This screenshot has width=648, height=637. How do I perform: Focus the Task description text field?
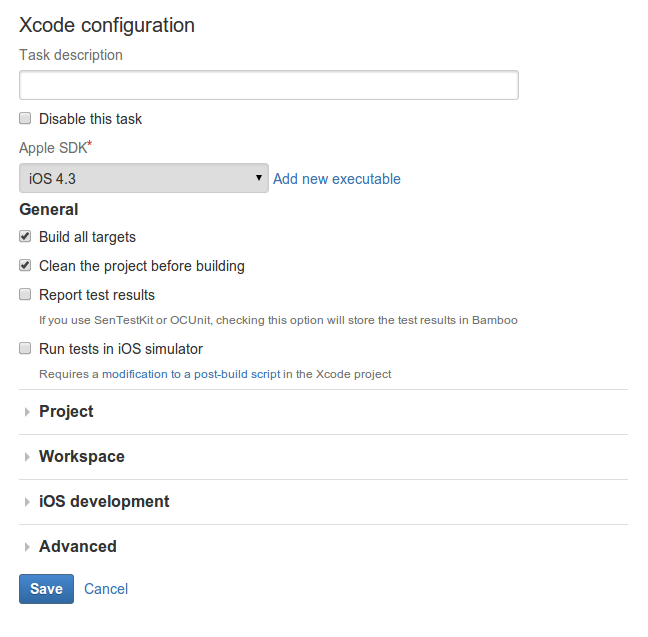(x=269, y=85)
